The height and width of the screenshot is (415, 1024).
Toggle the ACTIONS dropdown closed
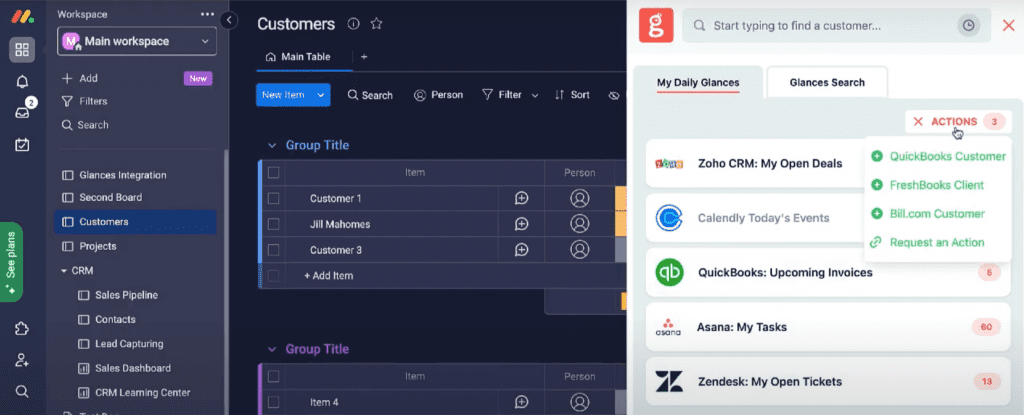(958, 122)
